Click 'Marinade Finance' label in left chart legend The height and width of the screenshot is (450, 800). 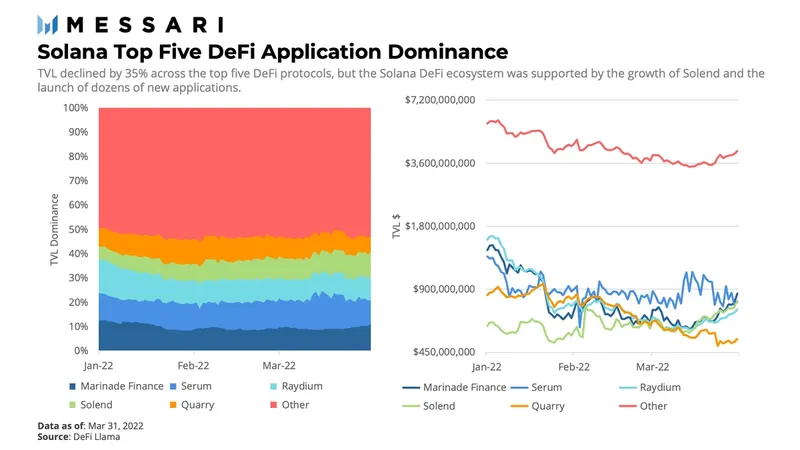click(122, 386)
